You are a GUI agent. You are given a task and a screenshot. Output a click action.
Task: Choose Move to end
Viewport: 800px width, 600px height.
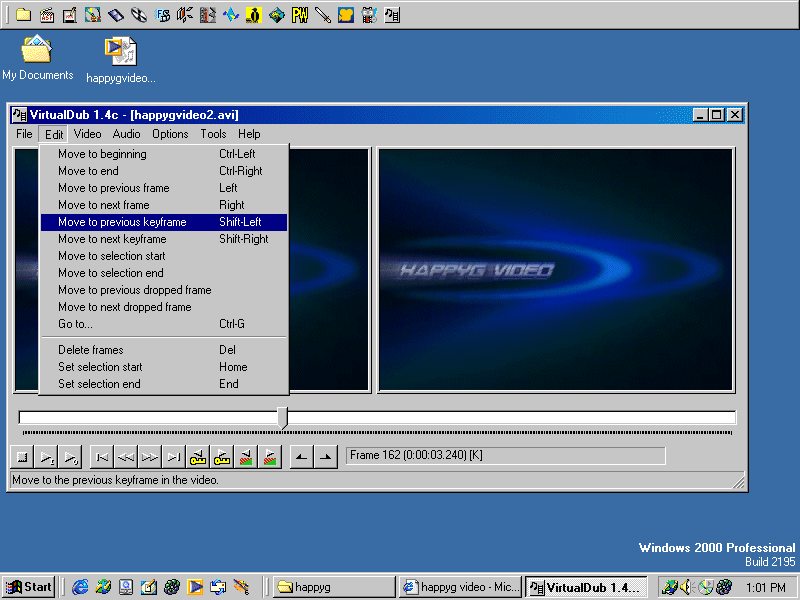coord(164,171)
